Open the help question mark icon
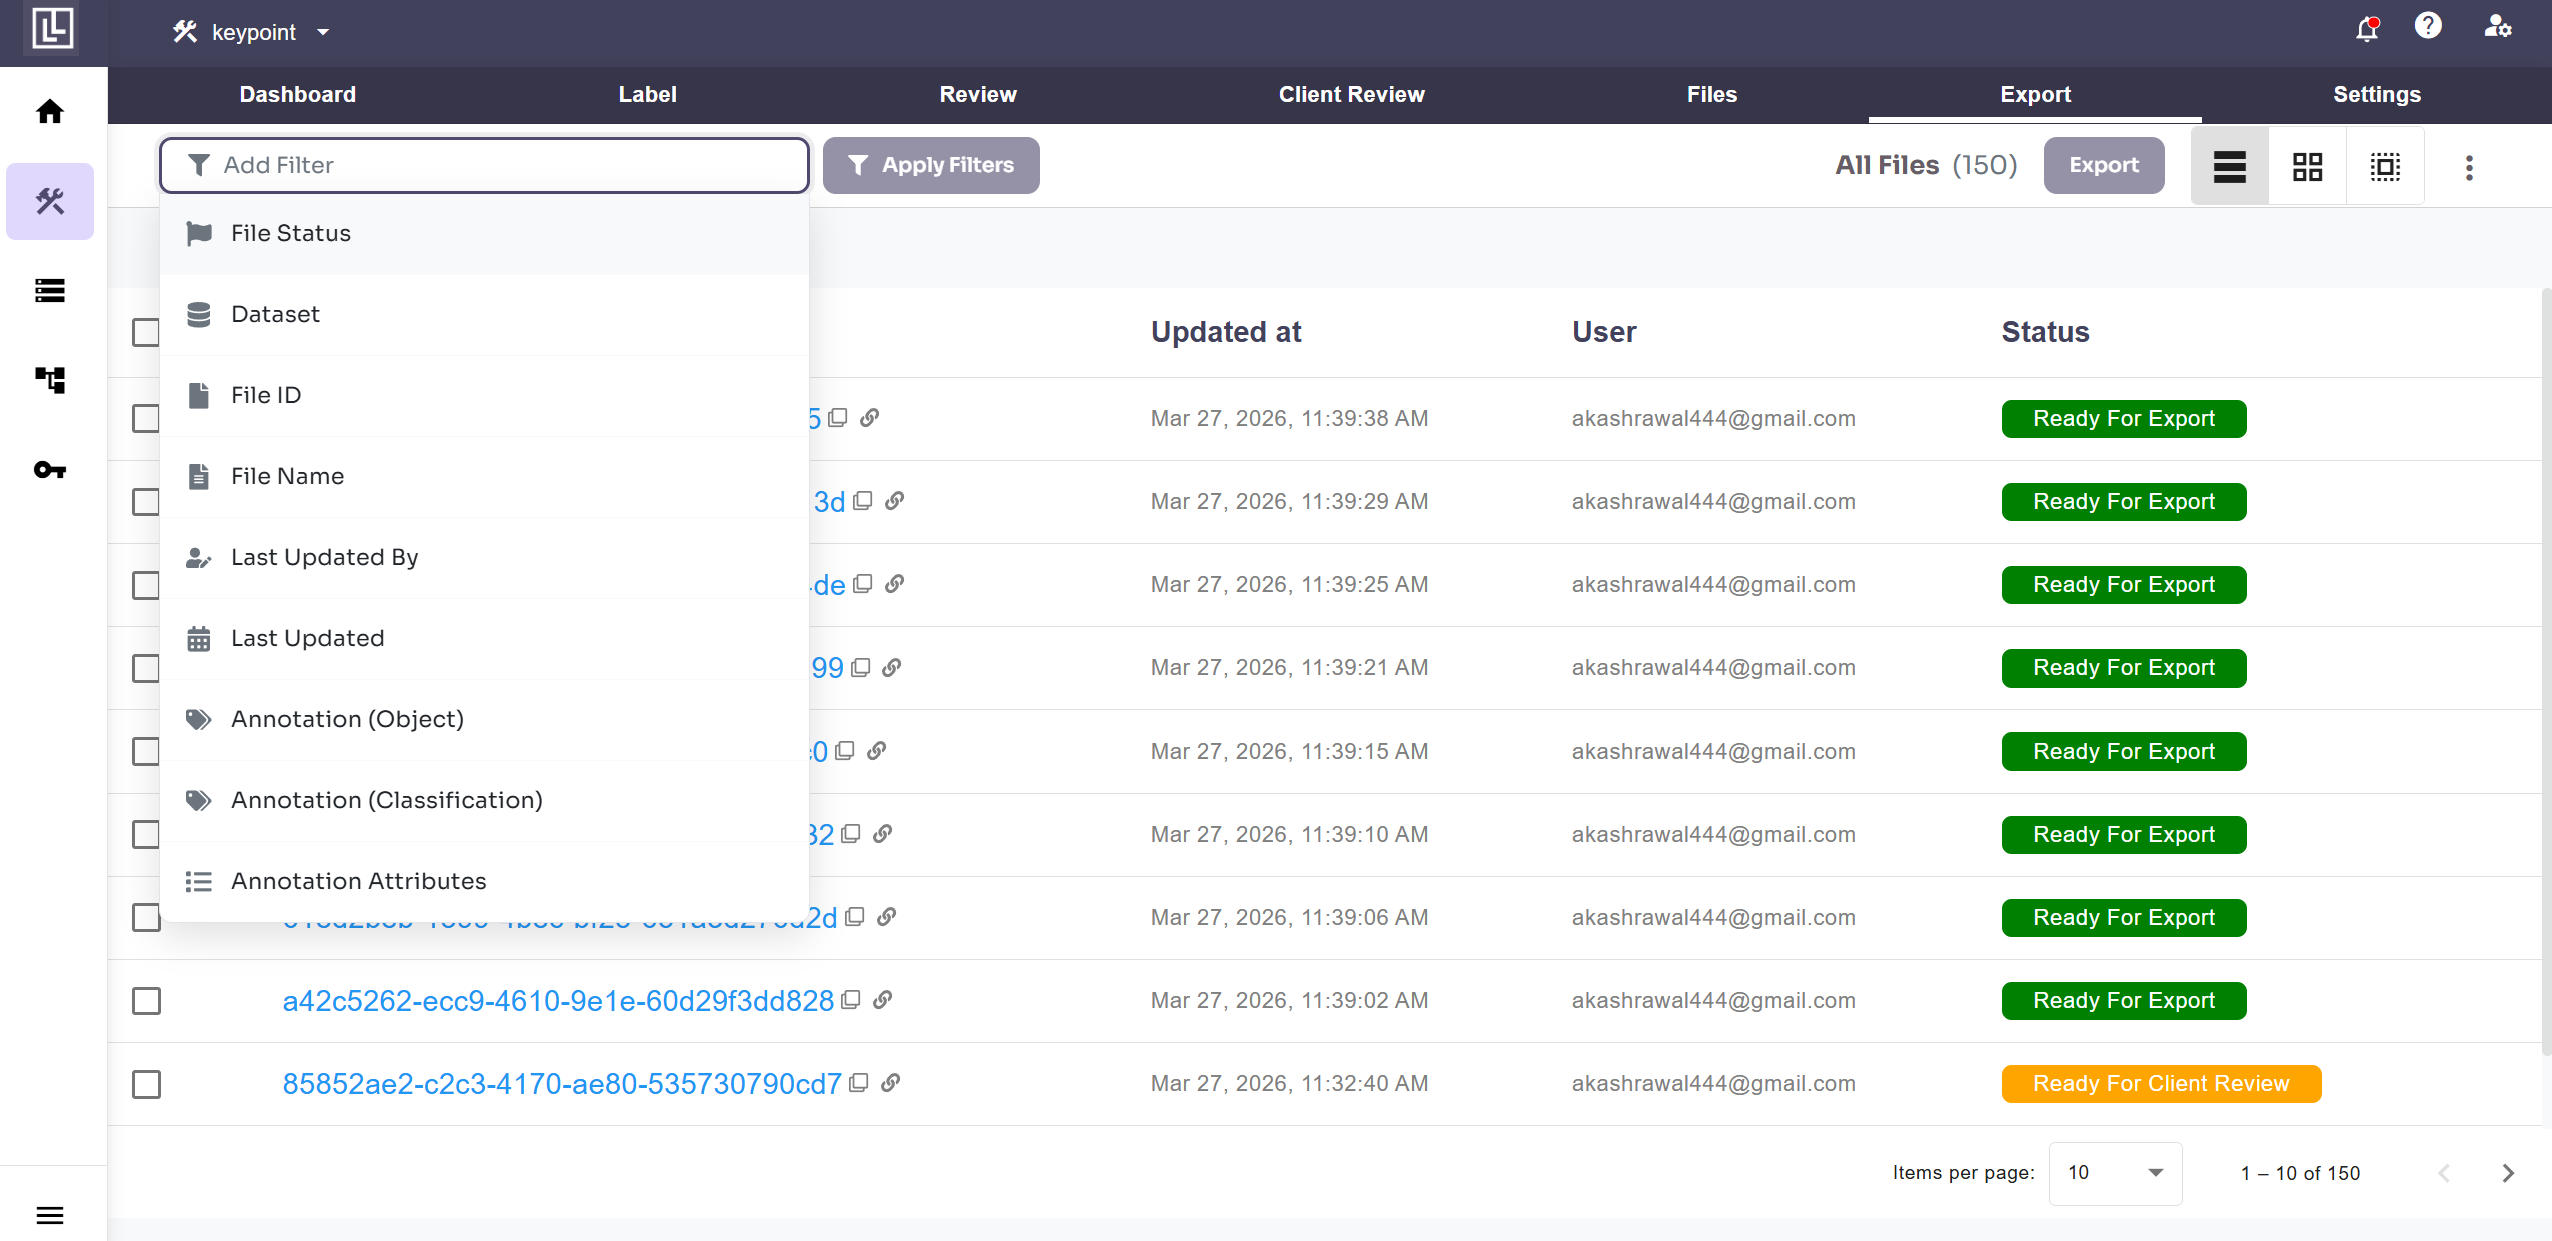Screen dimensions: 2552x1241 2428,26
